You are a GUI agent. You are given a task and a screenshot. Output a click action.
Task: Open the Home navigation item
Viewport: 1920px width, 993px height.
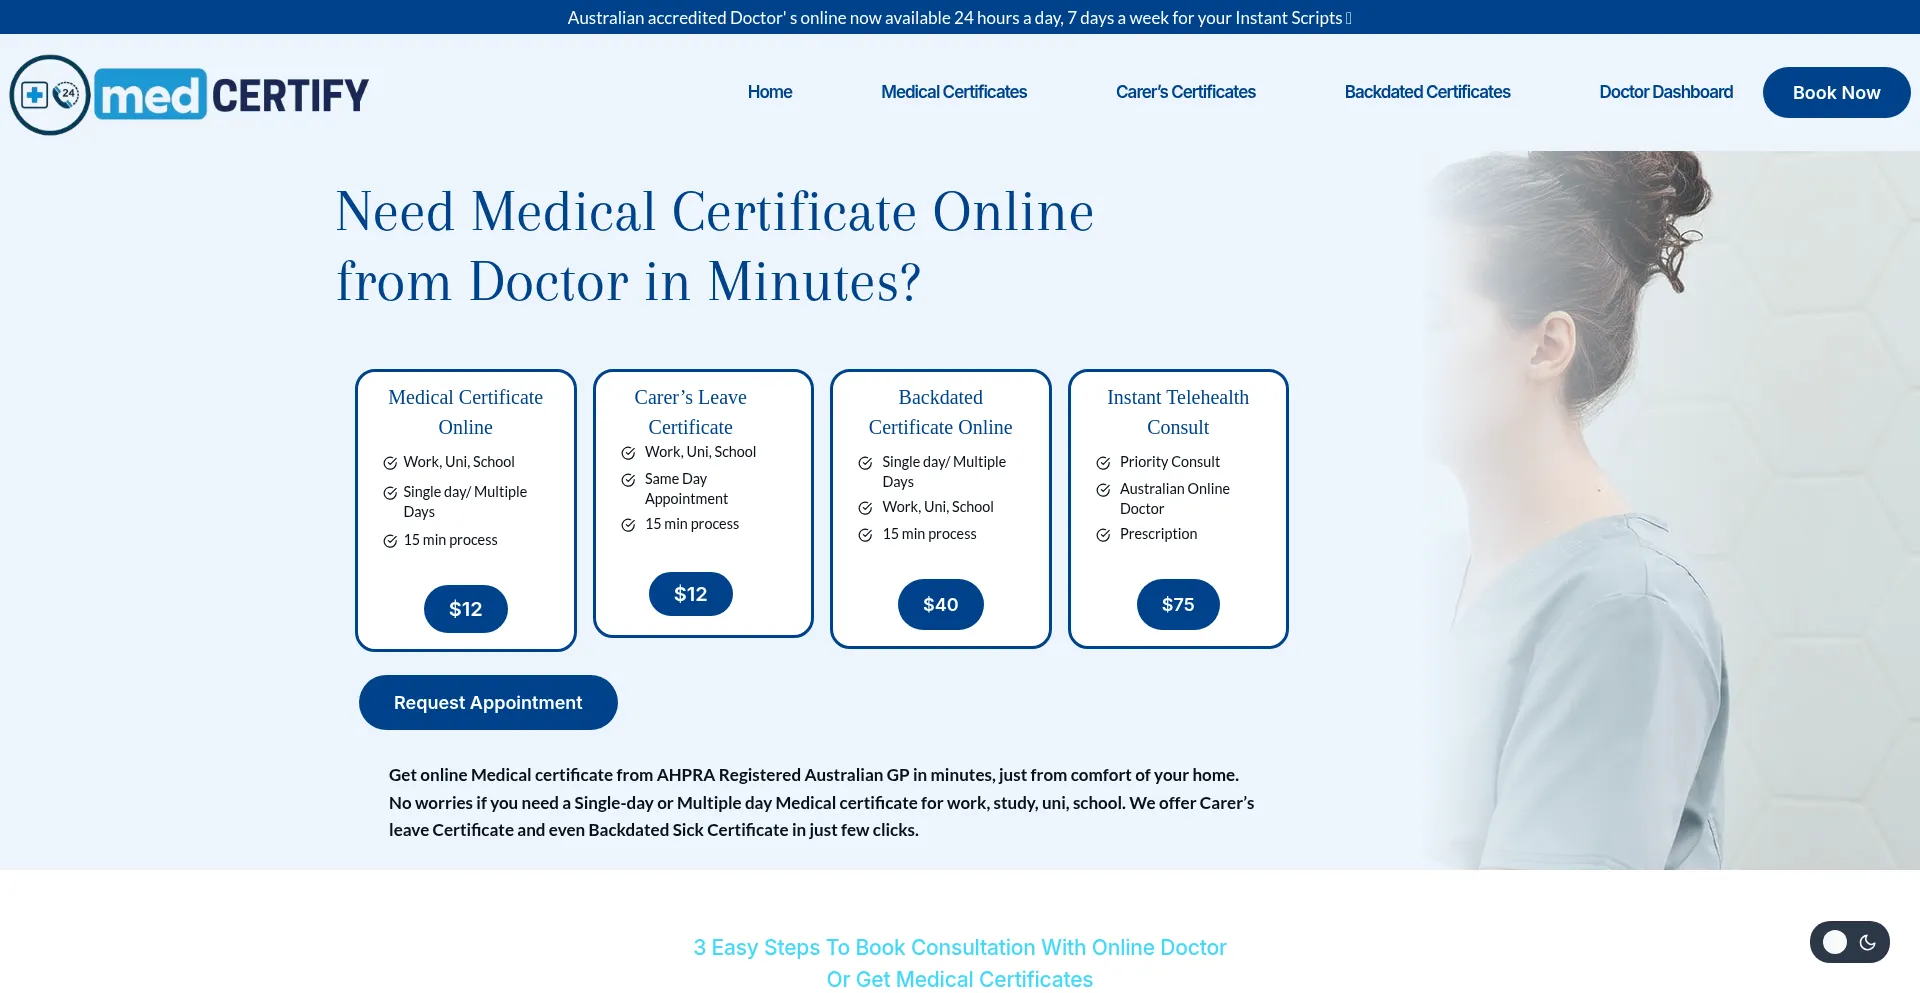point(769,92)
